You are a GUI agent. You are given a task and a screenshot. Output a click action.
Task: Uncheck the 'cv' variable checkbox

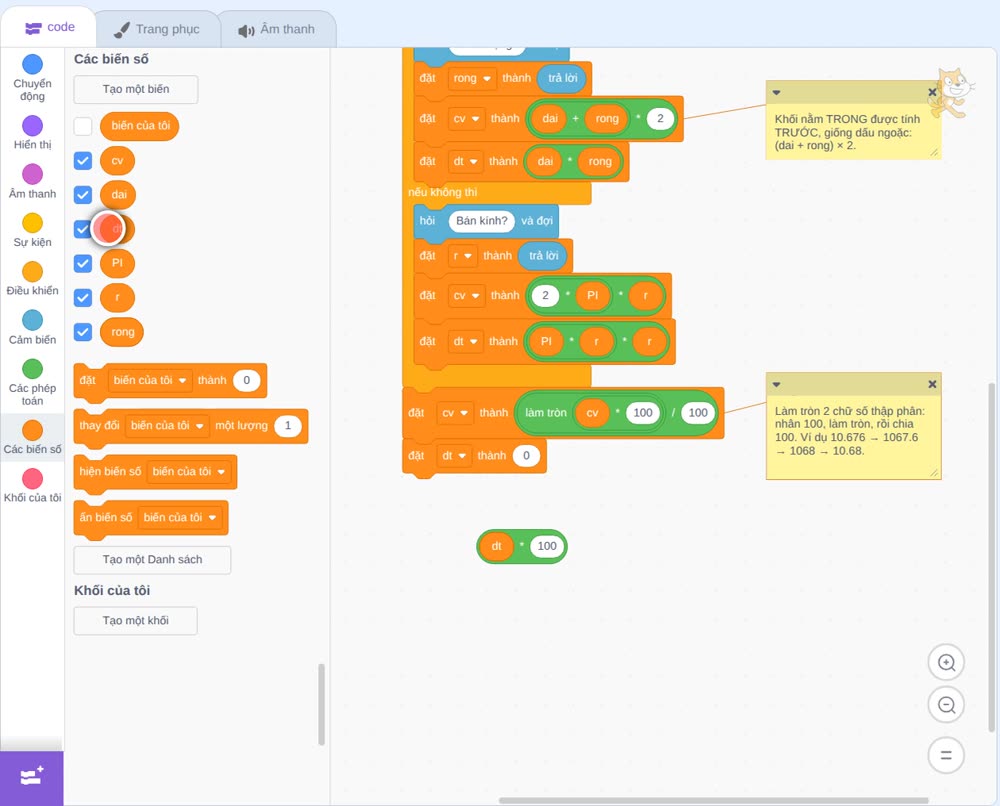83,161
